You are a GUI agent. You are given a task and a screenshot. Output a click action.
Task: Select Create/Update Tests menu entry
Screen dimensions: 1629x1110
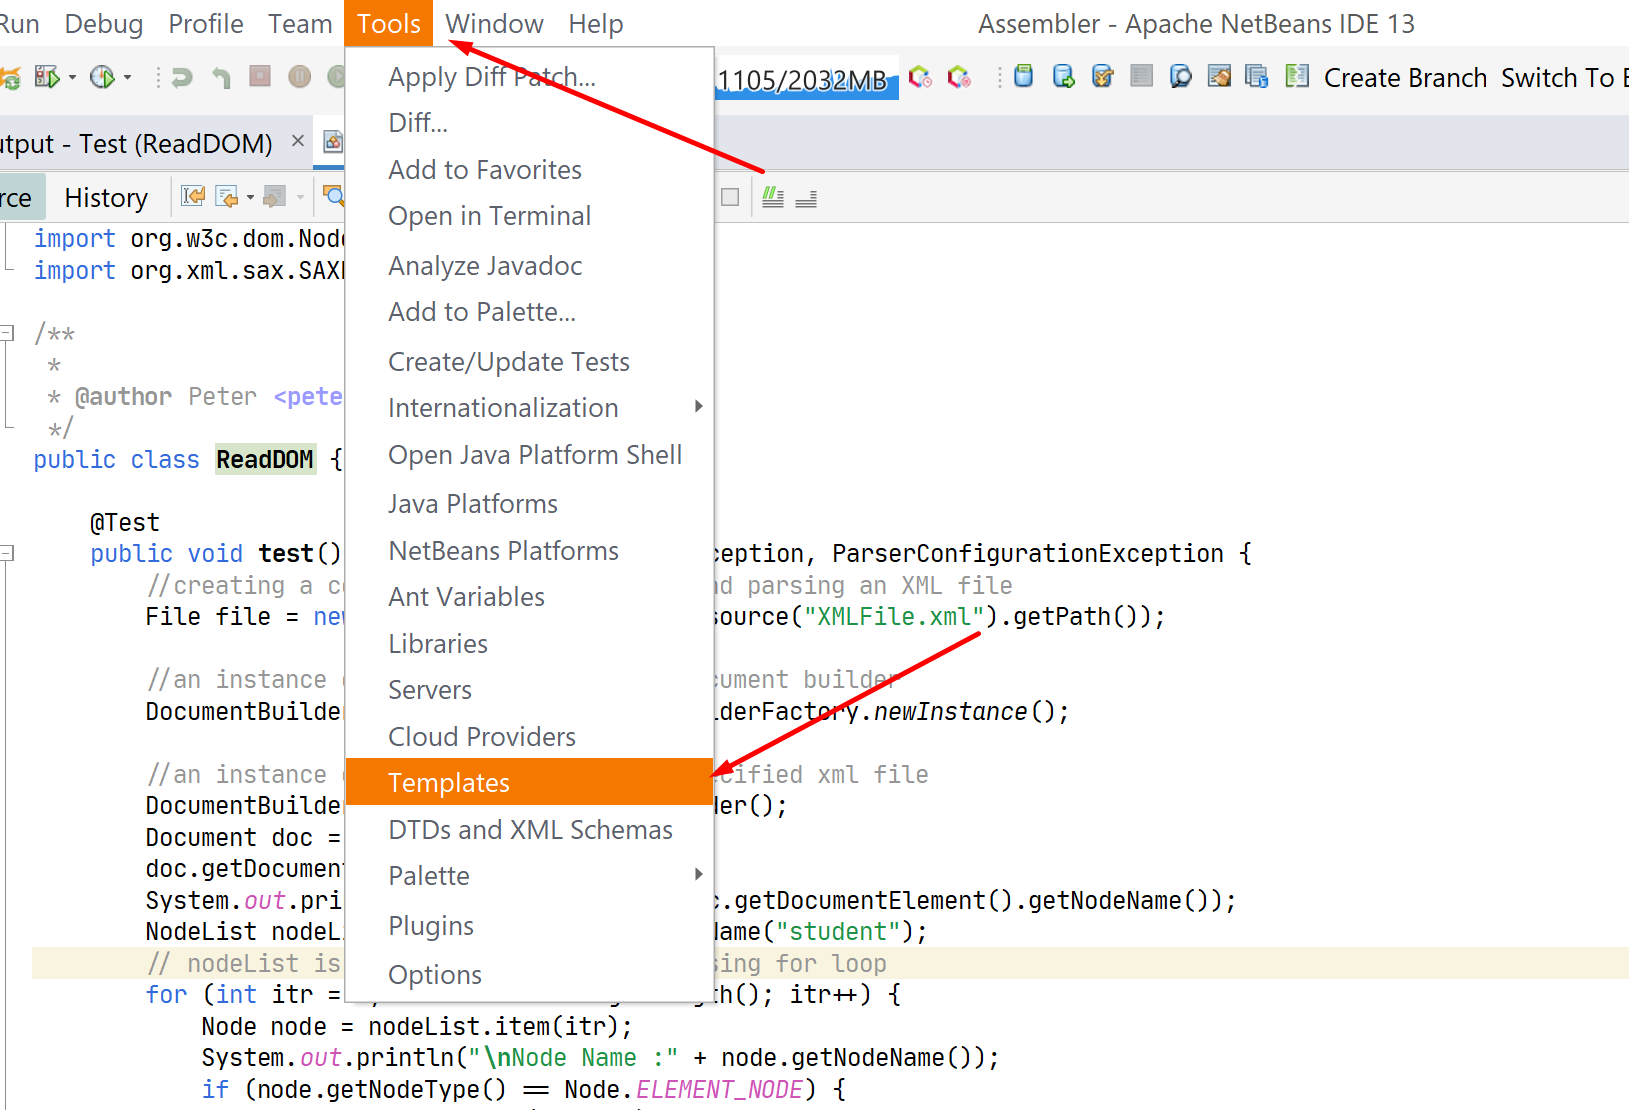pos(529,361)
